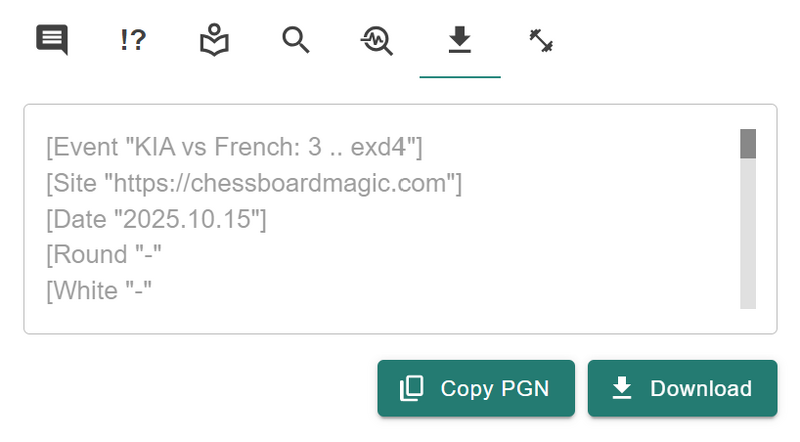Click the Copy PGN button

point(476,388)
